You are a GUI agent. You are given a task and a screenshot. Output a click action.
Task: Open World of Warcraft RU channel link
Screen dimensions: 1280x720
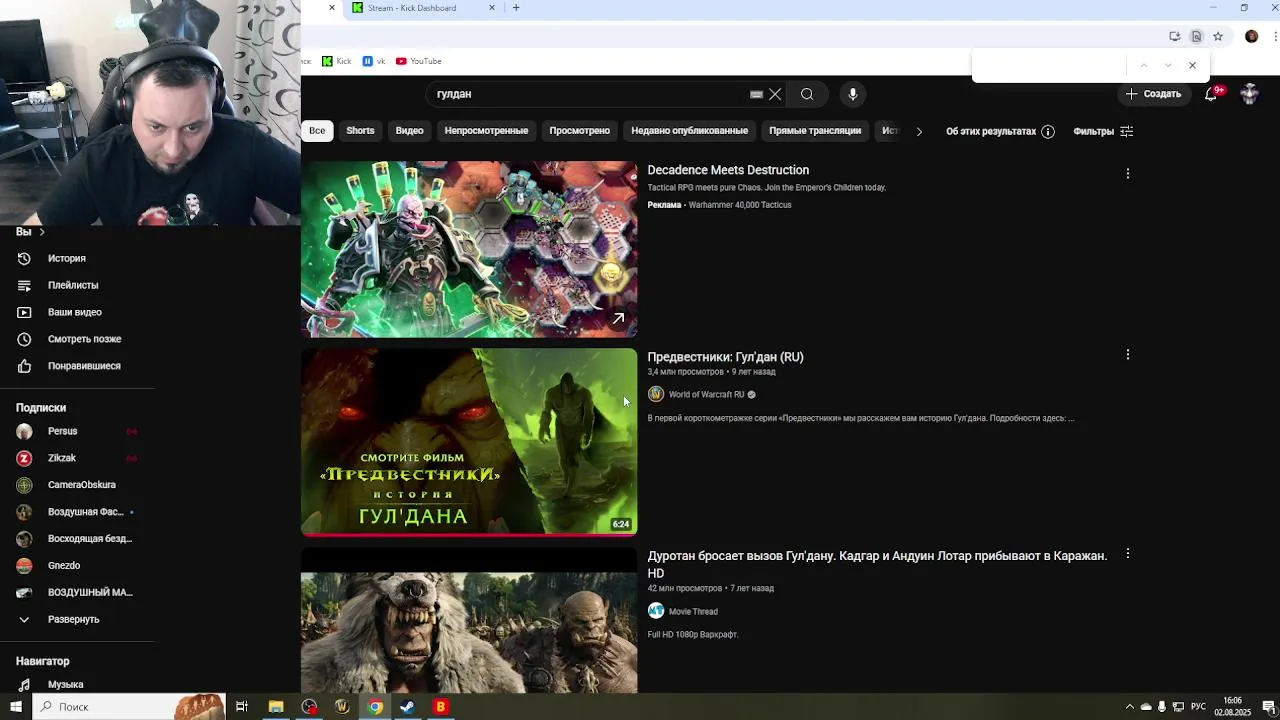pyautogui.click(x=706, y=395)
